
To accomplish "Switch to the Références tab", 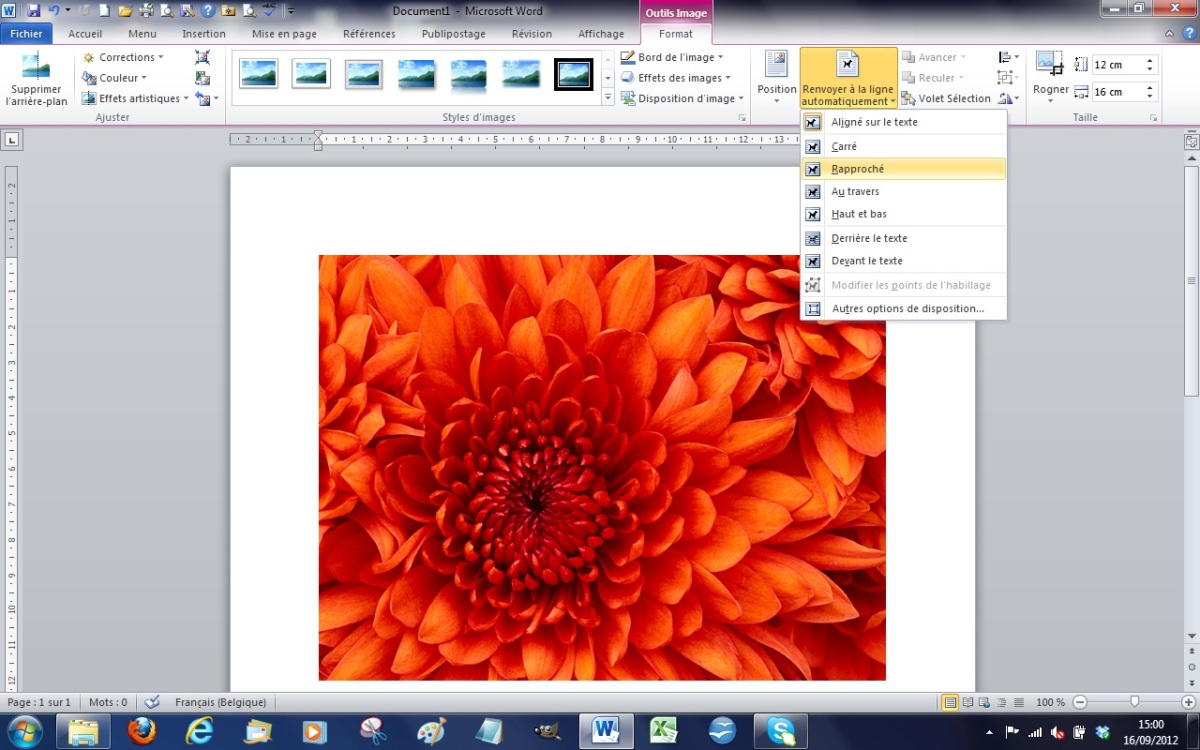I will click(x=369, y=34).
